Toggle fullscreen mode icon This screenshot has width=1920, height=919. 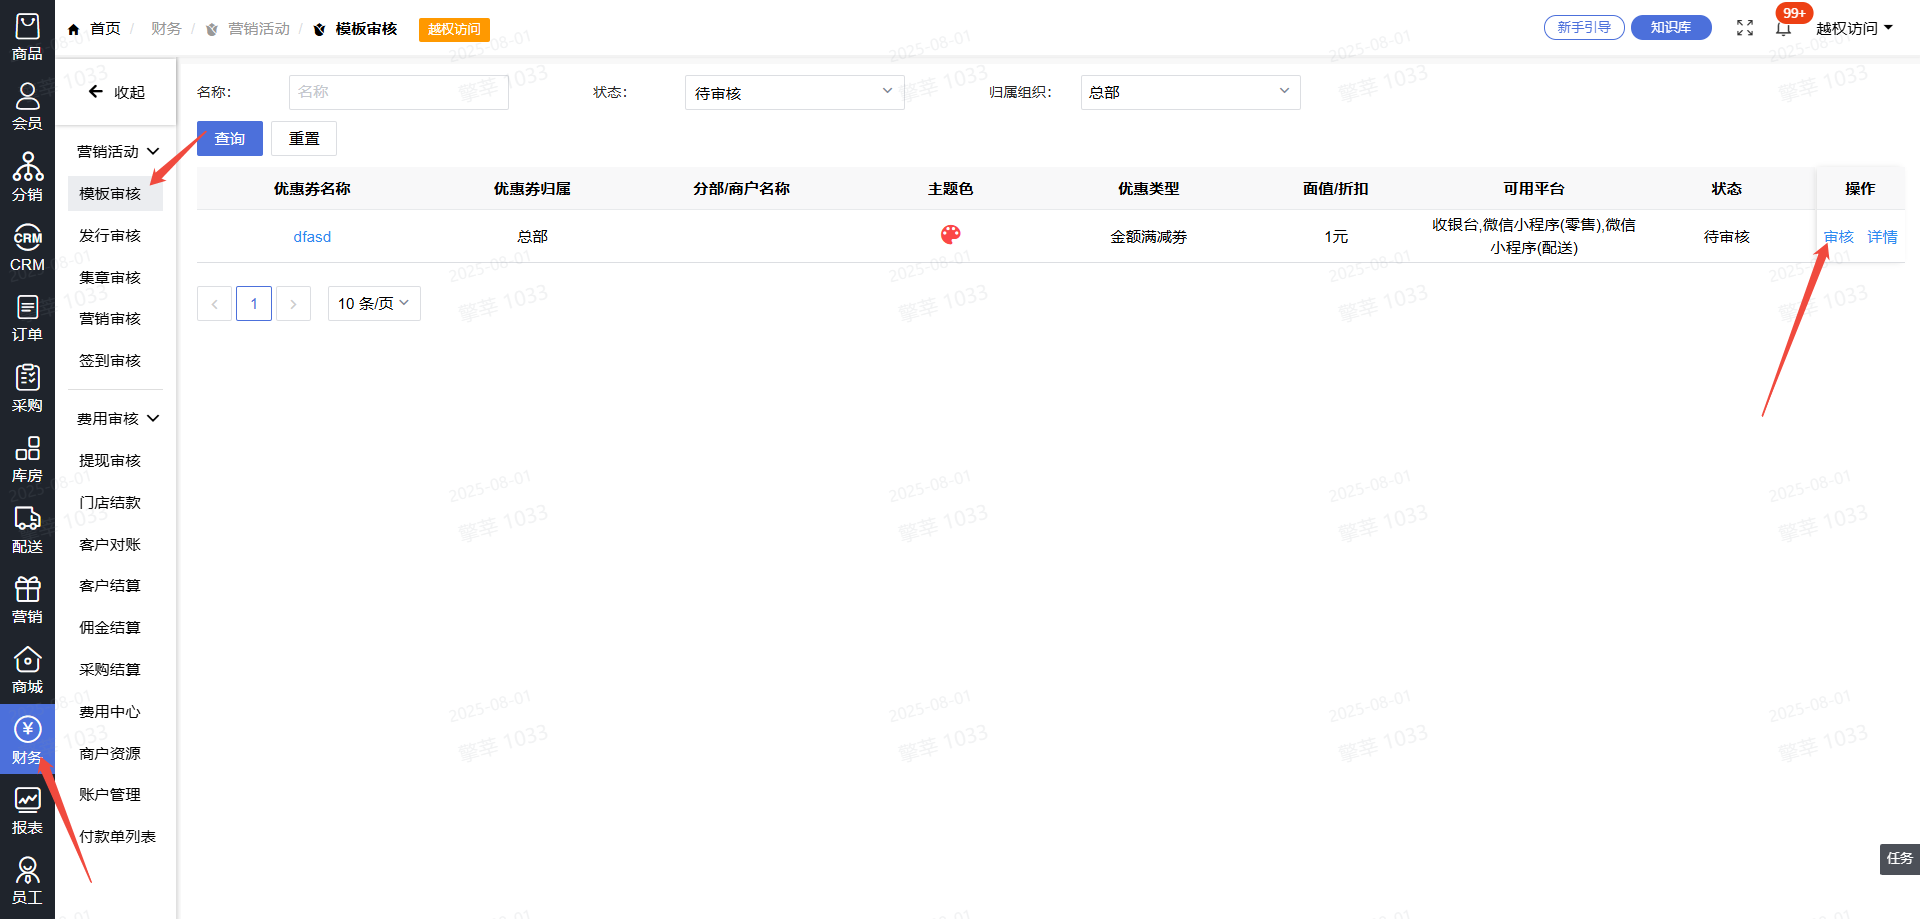(1745, 28)
